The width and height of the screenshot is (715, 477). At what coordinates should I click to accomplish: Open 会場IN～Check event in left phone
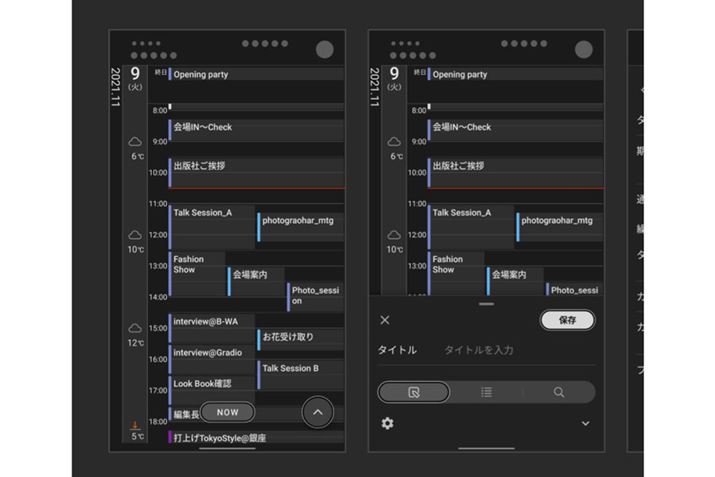point(256,130)
